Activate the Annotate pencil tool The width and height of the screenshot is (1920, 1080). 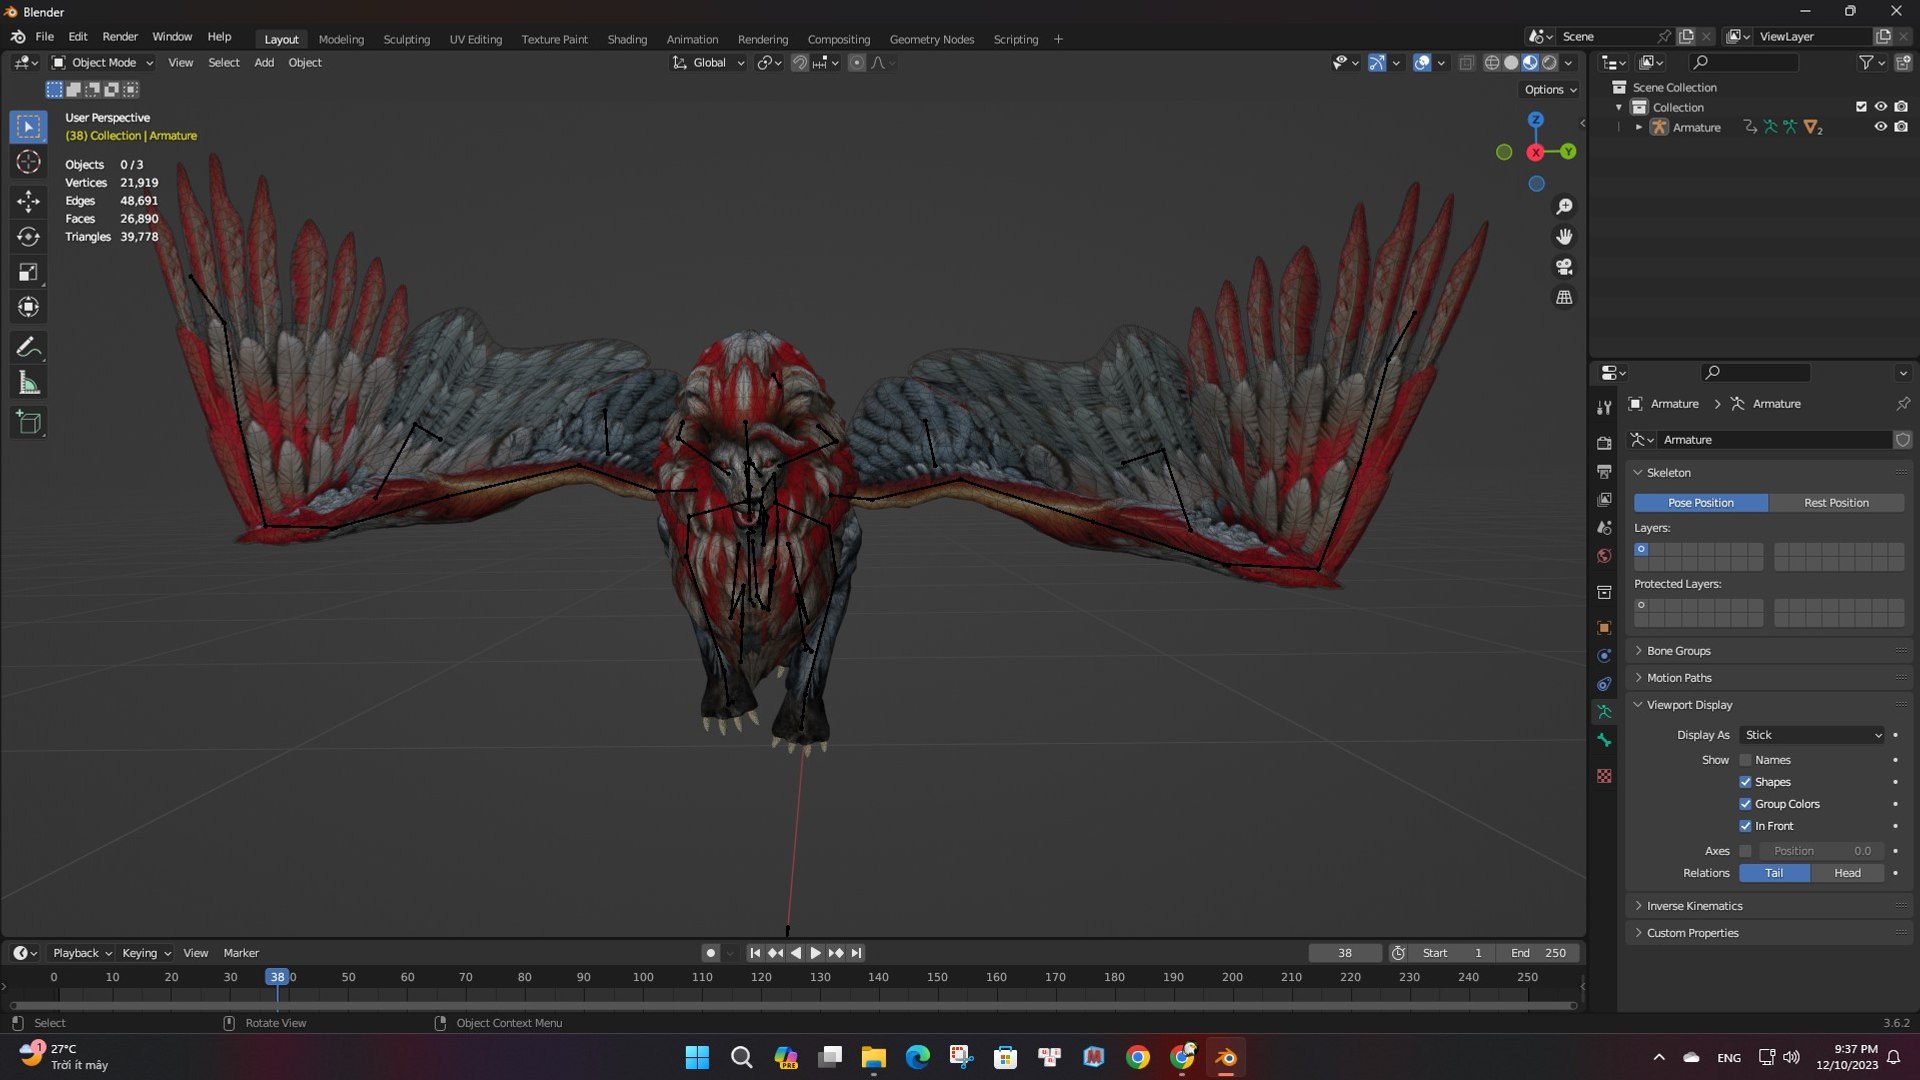[x=28, y=347]
